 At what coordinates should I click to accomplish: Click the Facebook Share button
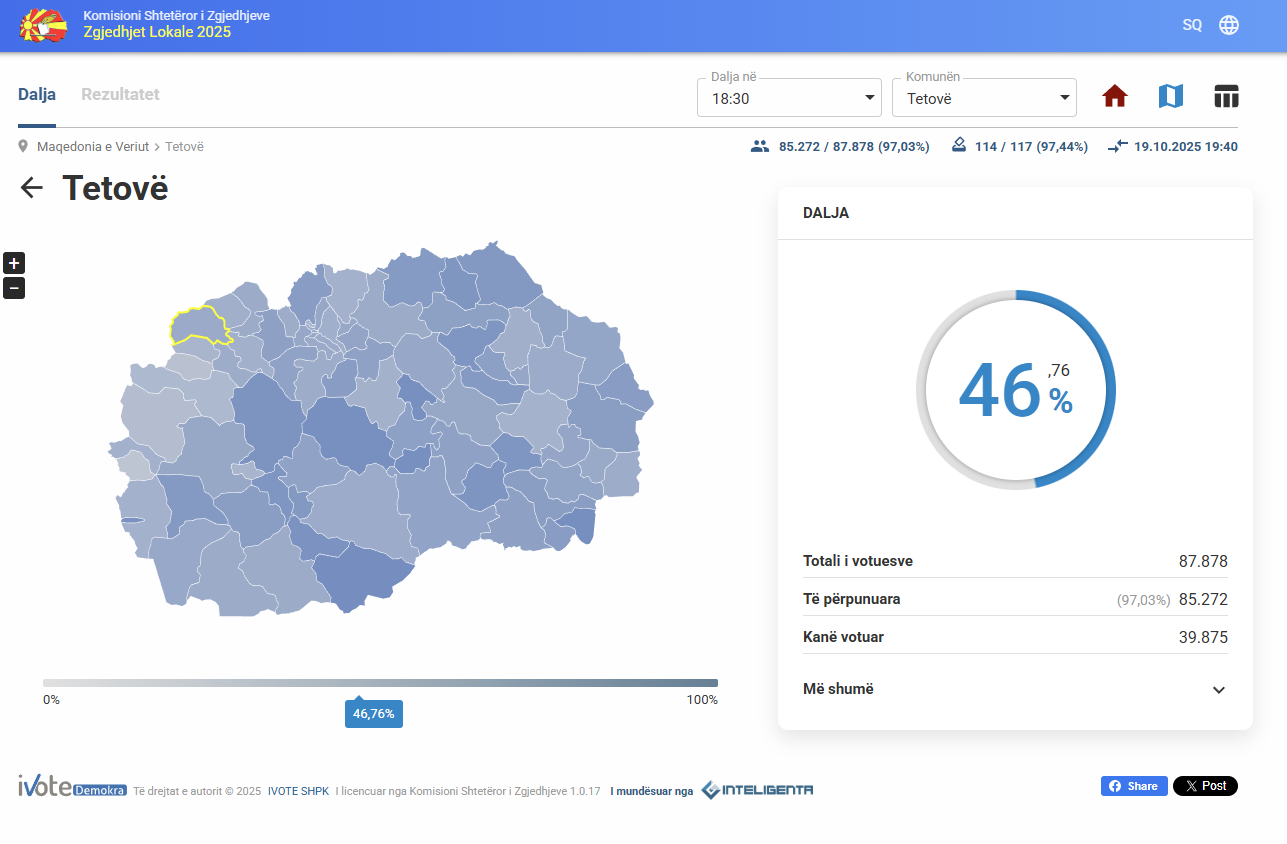tap(1134, 786)
